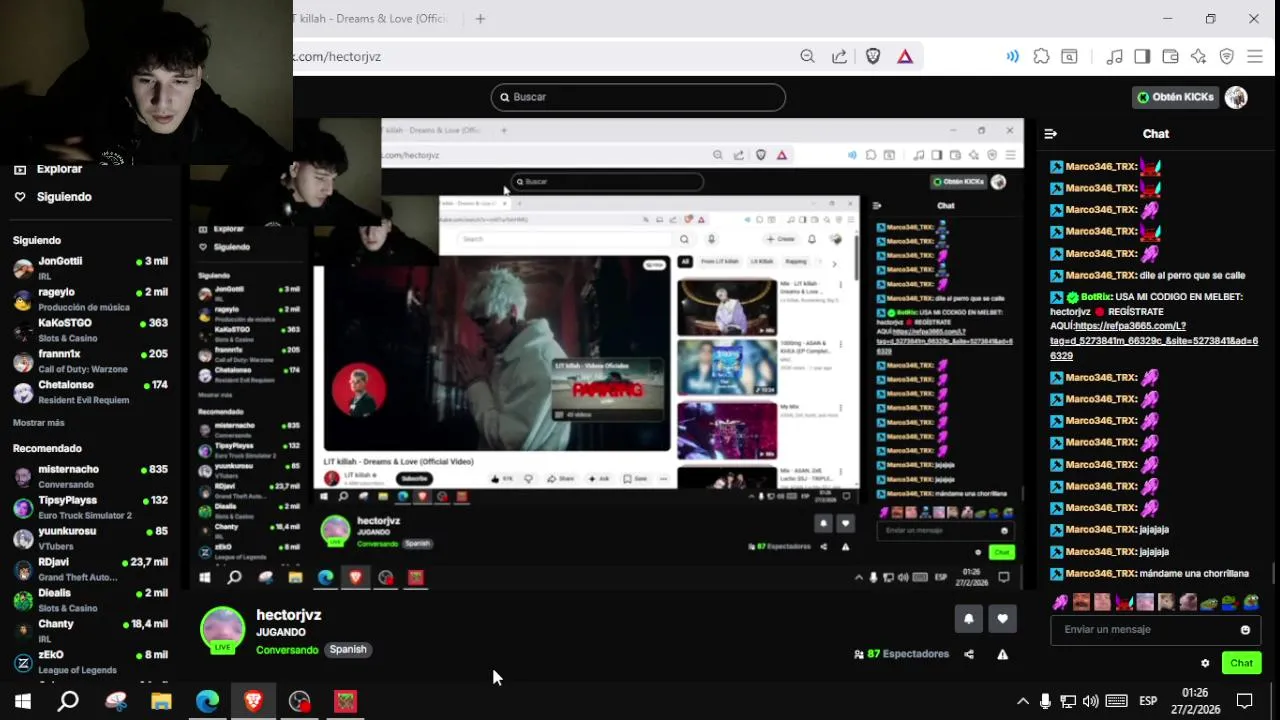Open Chetalonso channel in sidebar
Viewport: 1280px width, 720px height.
click(x=90, y=392)
